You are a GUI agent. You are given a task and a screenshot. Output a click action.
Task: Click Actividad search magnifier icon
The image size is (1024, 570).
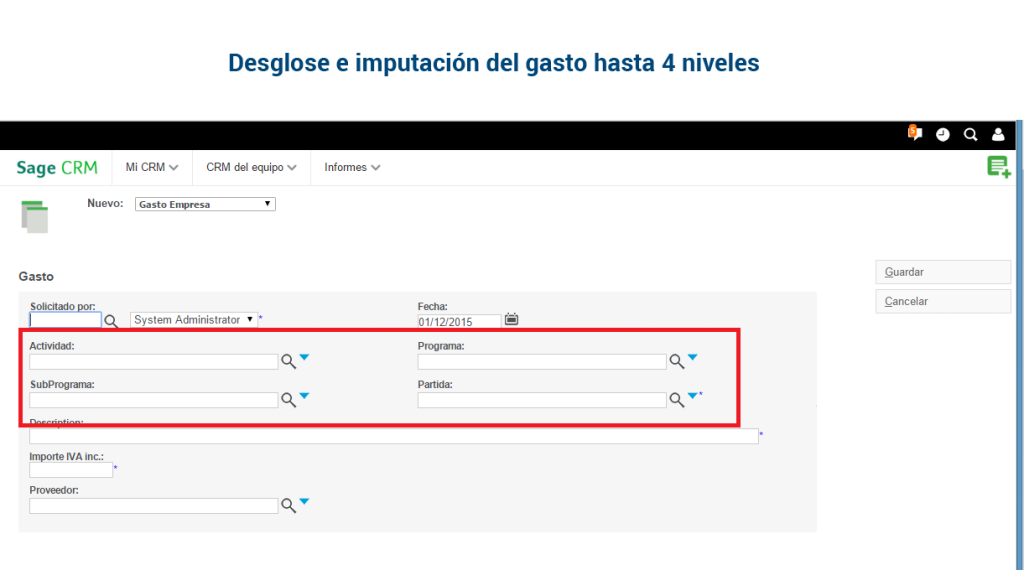(288, 361)
